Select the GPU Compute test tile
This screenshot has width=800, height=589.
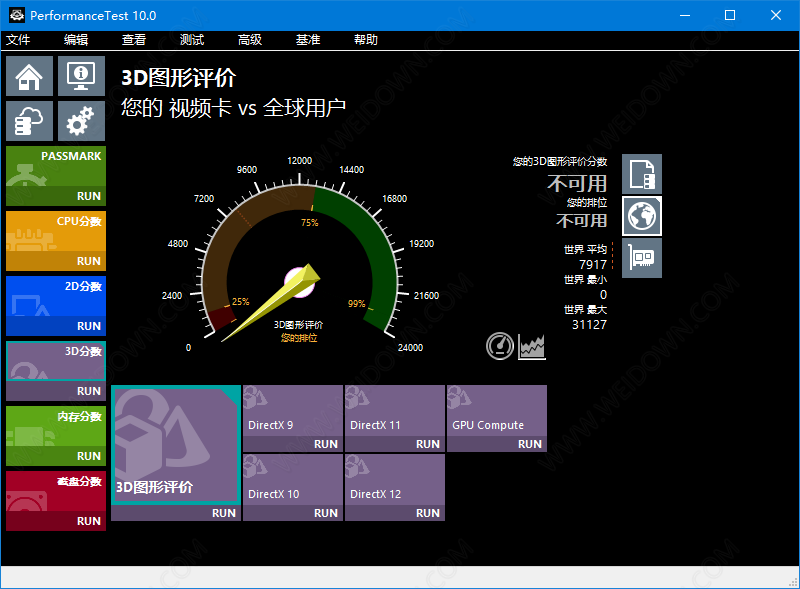[497, 411]
